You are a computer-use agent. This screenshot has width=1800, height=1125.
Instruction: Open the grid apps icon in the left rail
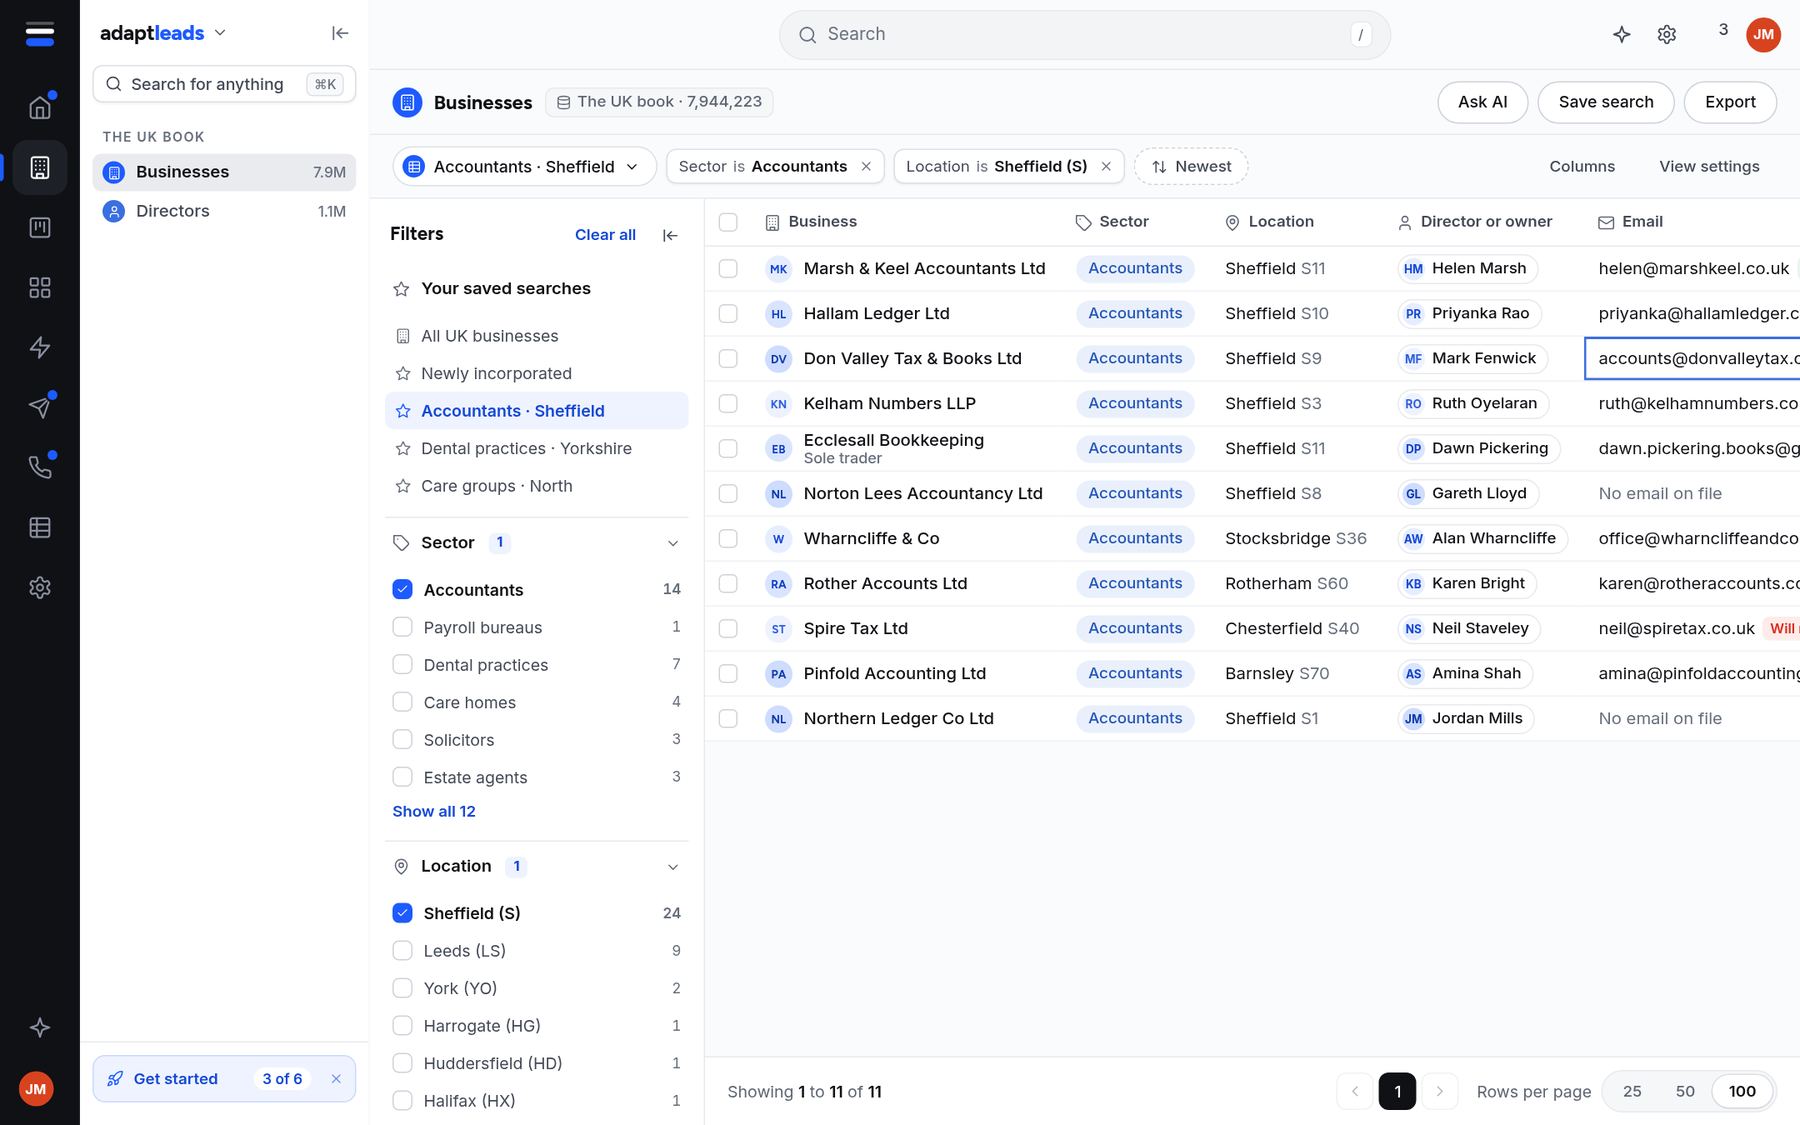pyautogui.click(x=40, y=287)
